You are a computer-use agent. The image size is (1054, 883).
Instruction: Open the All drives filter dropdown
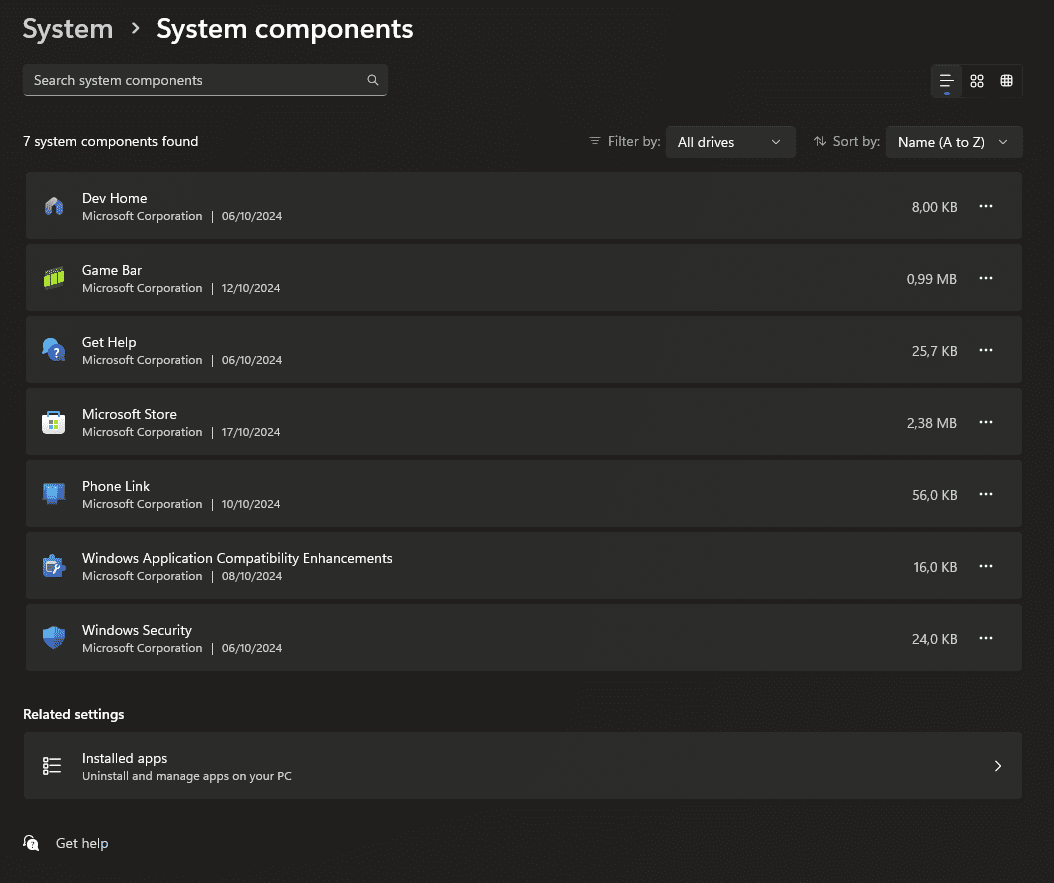[730, 142]
